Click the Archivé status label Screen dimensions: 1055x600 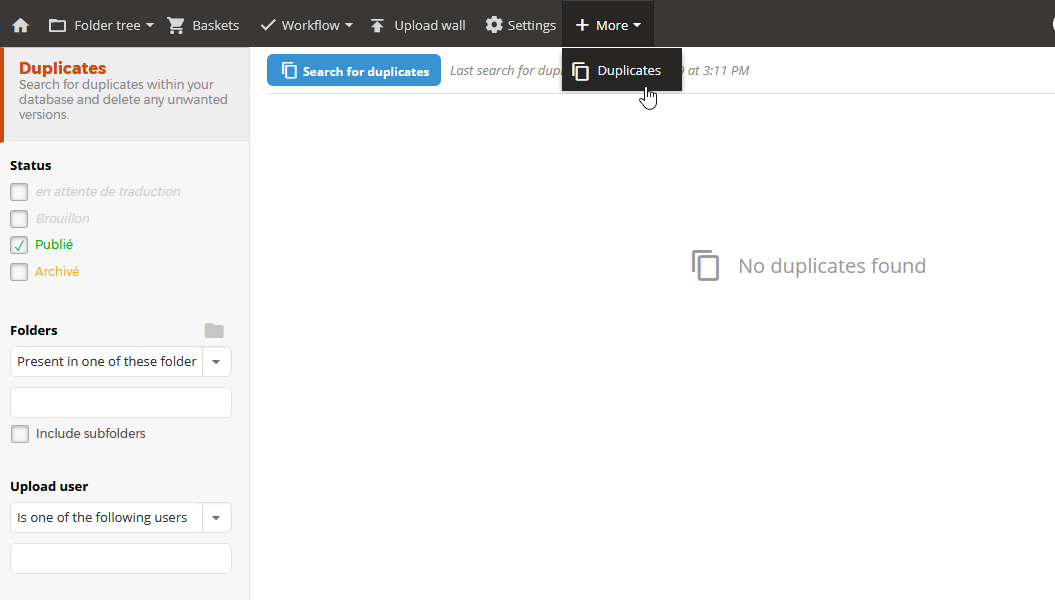pos(57,272)
